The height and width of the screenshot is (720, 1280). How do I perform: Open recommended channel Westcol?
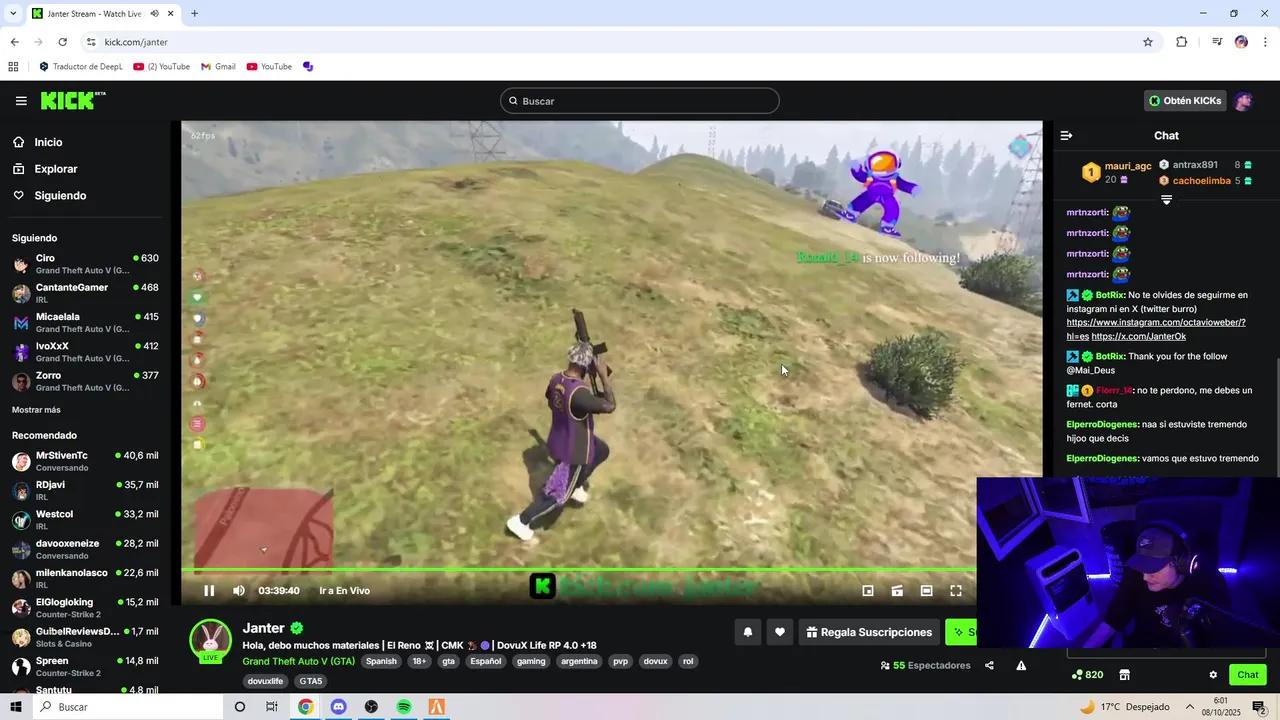click(85, 520)
